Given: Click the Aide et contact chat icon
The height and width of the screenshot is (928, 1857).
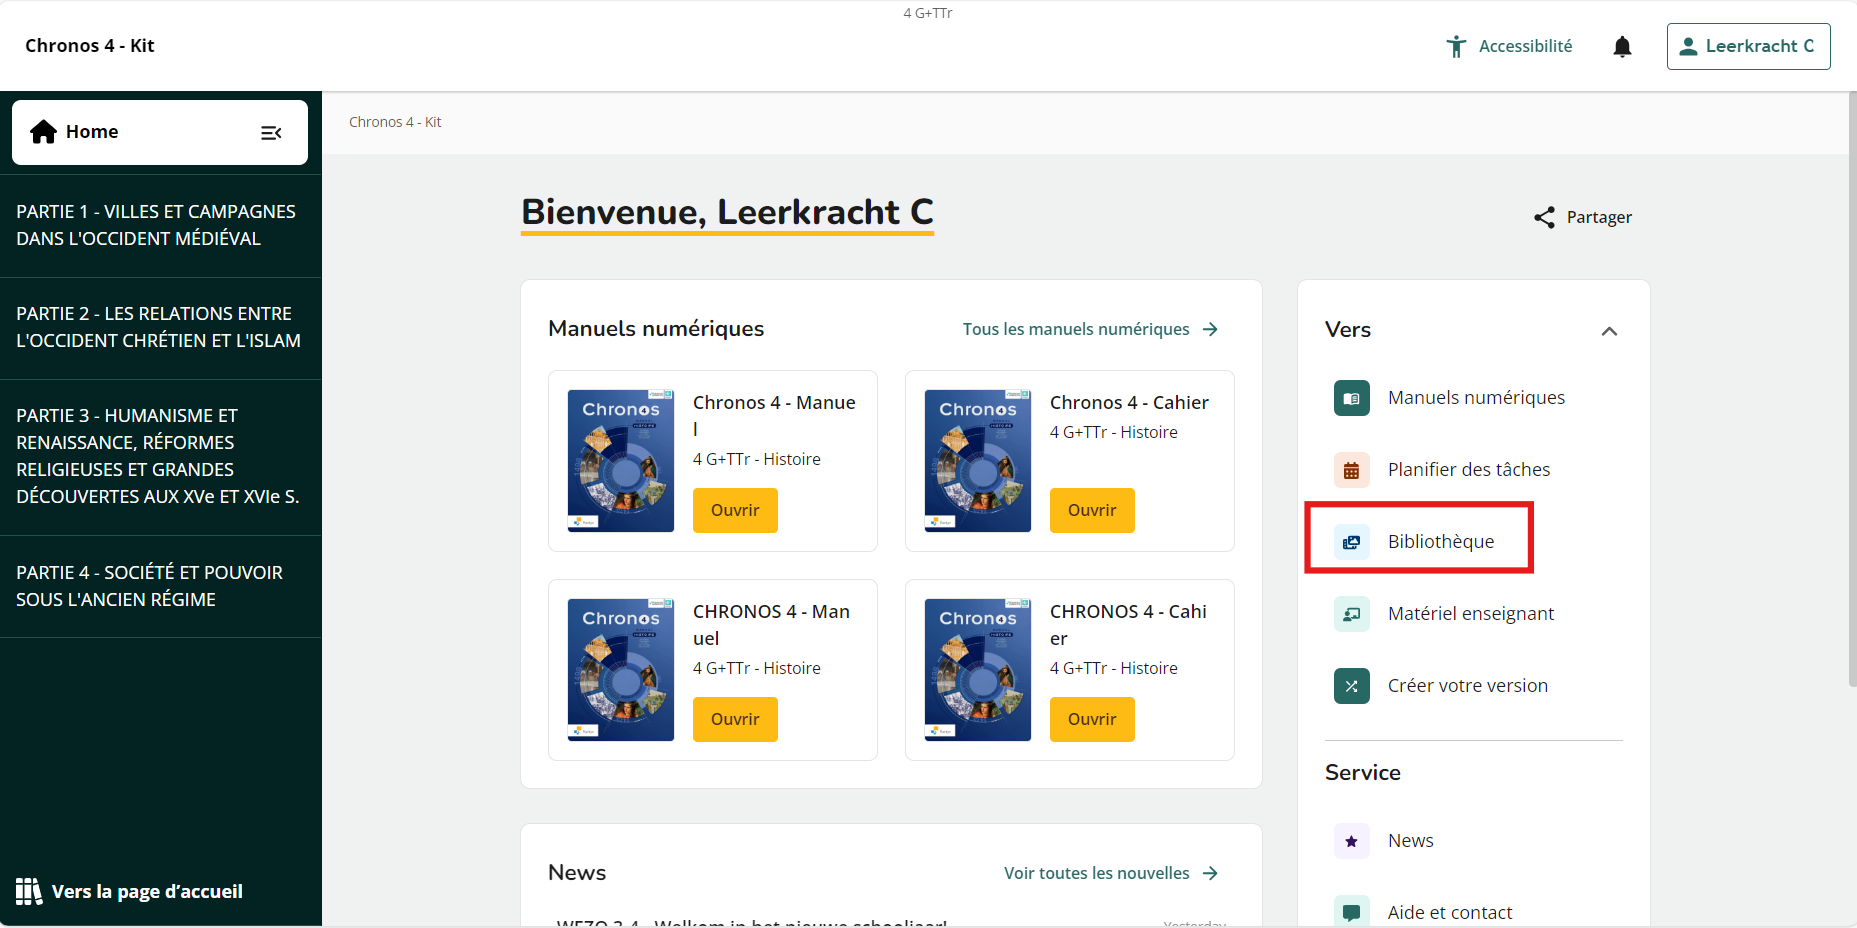Looking at the screenshot, I should [1352, 912].
